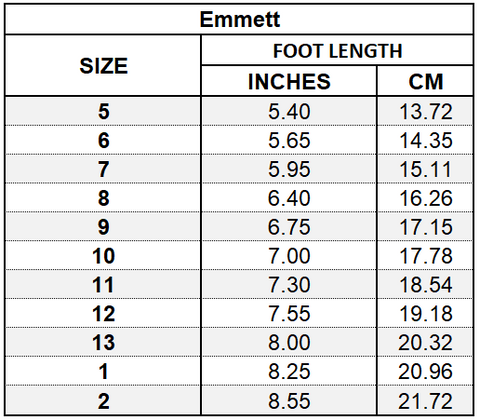Click size 8 row label

[x=103, y=198]
